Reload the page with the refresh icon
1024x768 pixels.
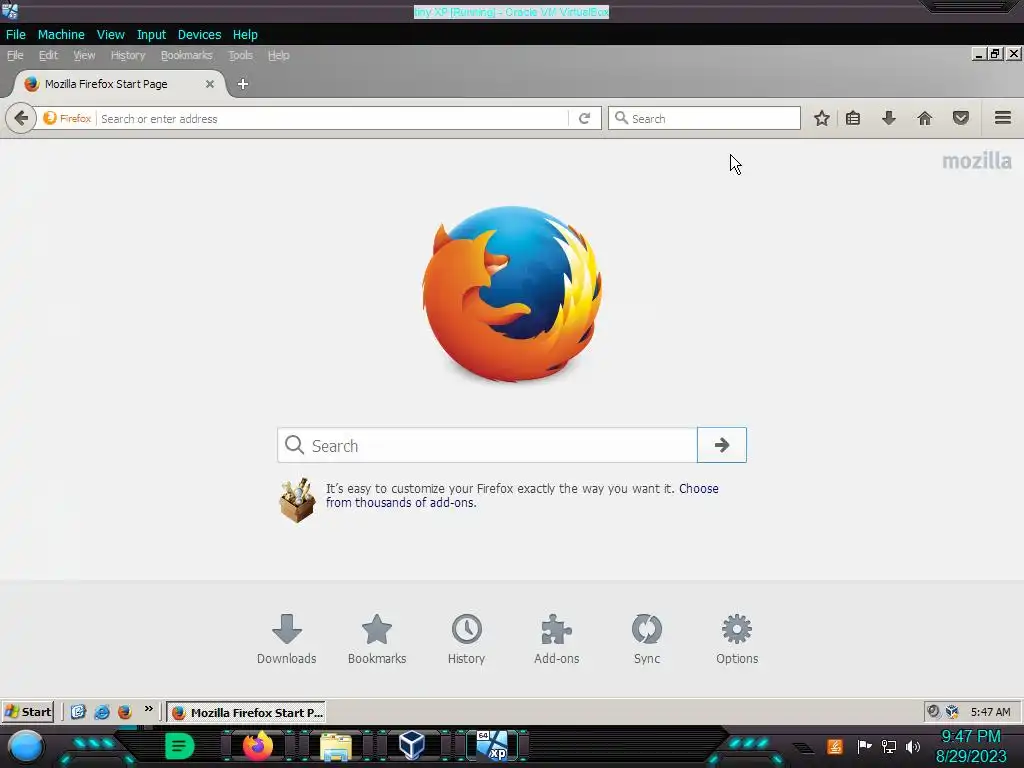[584, 118]
